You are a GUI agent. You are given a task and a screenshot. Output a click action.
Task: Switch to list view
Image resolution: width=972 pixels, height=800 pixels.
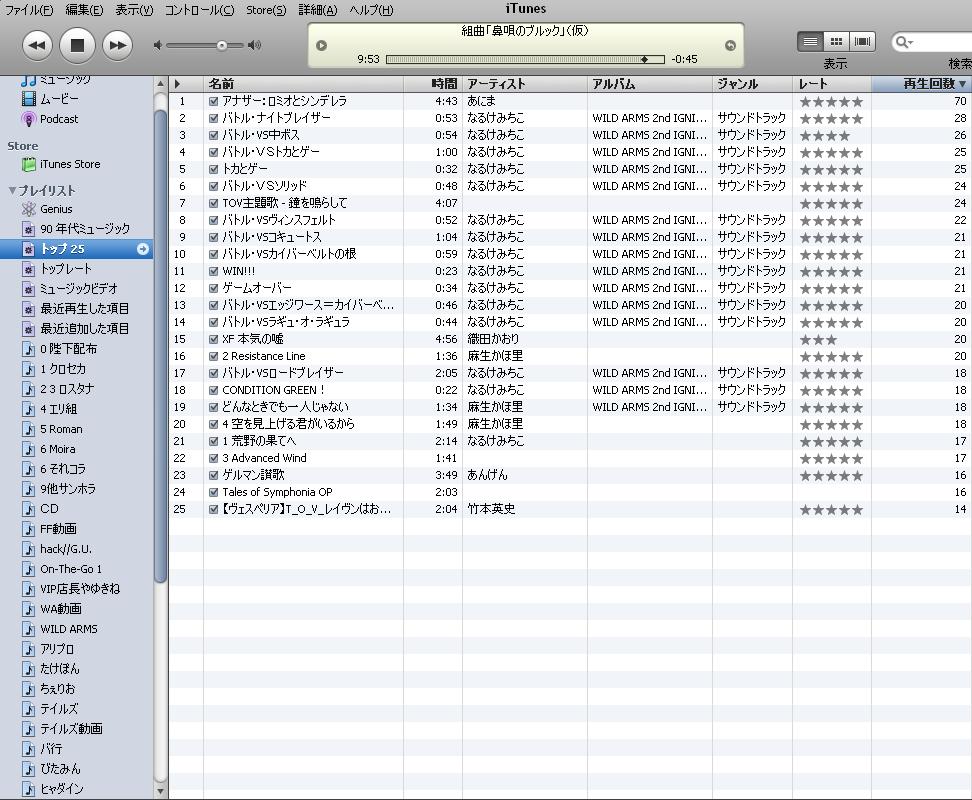[810, 42]
